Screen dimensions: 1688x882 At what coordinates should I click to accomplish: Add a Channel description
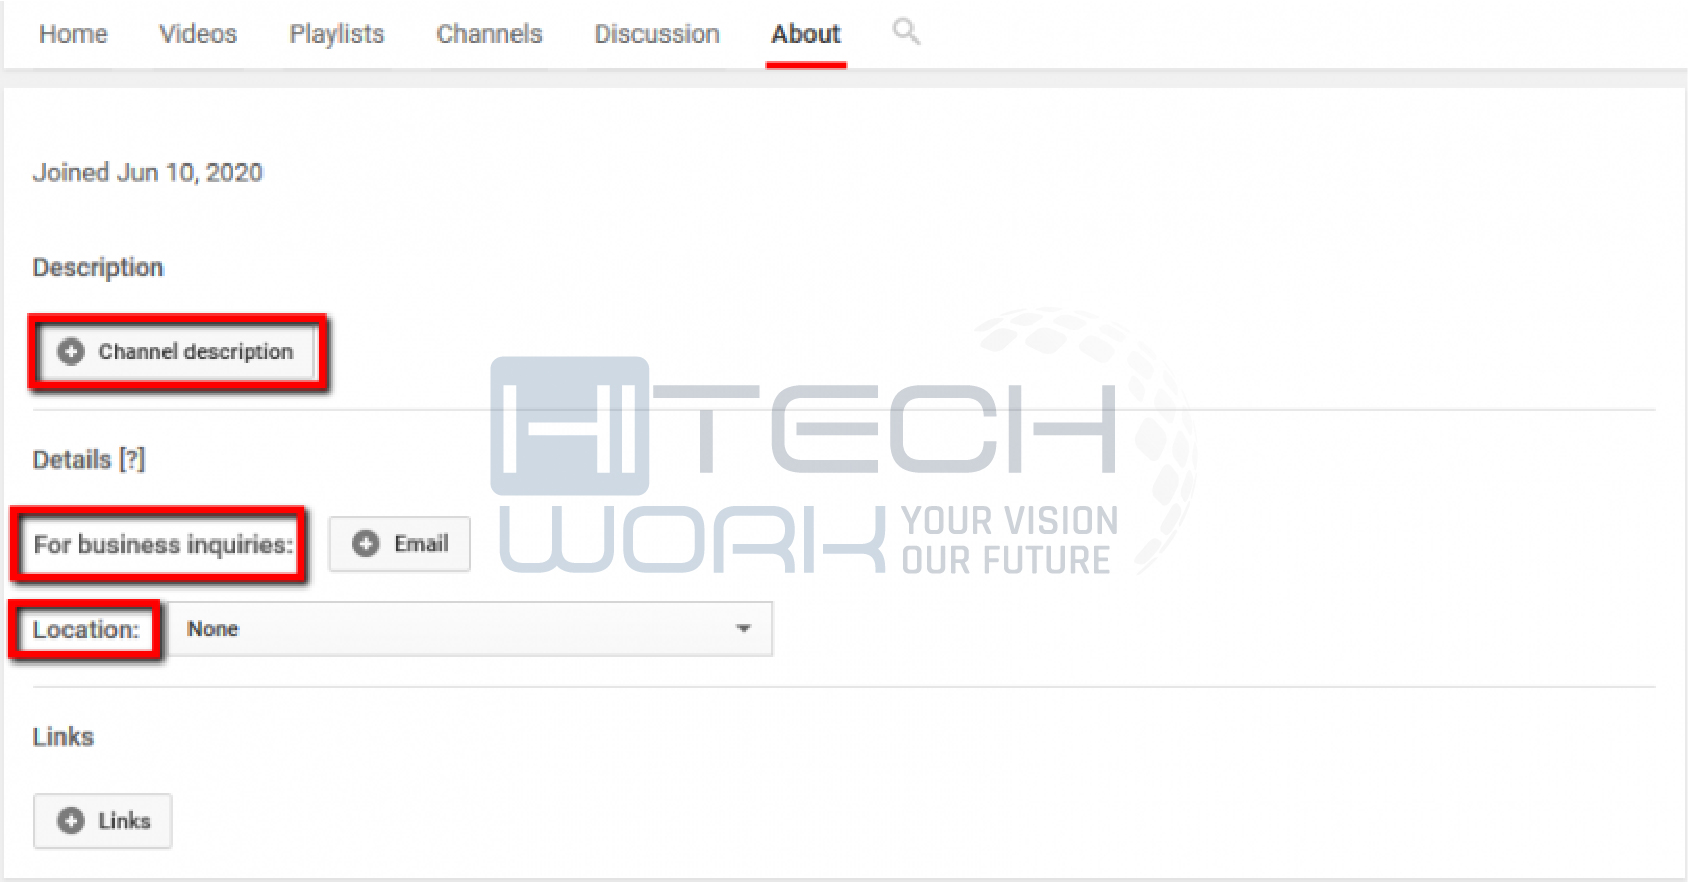coord(178,352)
